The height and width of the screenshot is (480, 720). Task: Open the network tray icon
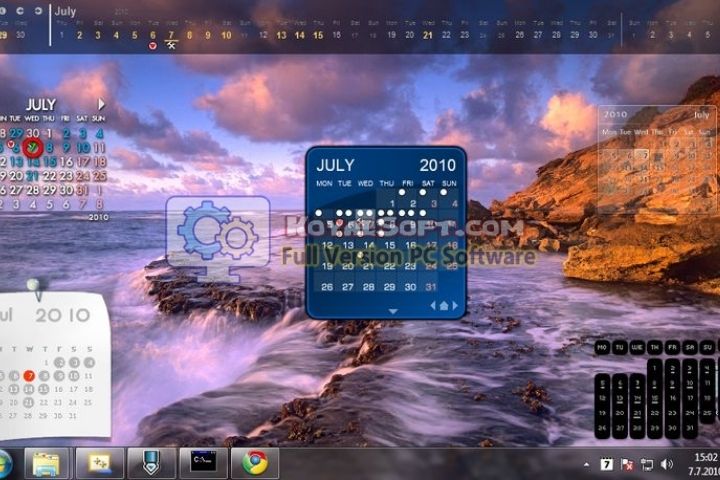pos(647,464)
